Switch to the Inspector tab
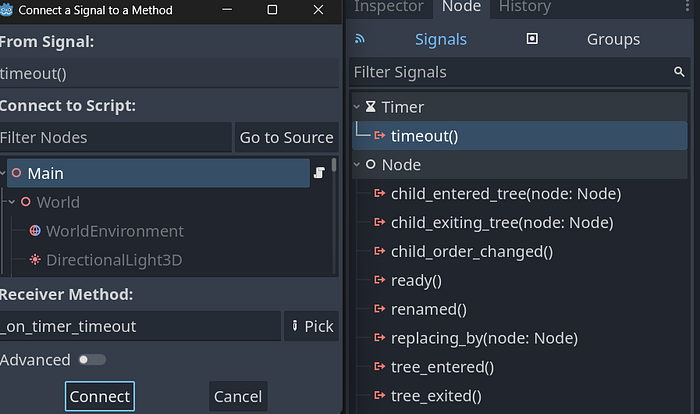This screenshot has width=700, height=414. (389, 7)
